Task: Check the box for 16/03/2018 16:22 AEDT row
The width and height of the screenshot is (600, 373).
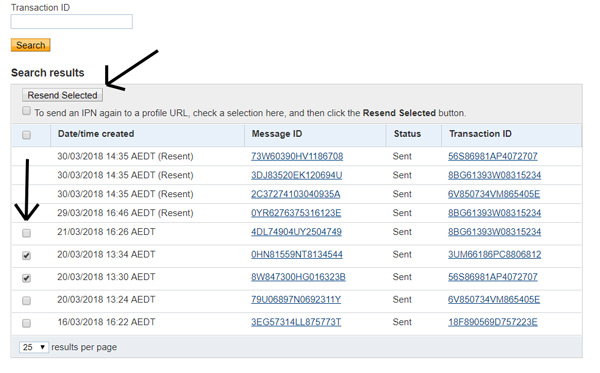Action: click(26, 323)
